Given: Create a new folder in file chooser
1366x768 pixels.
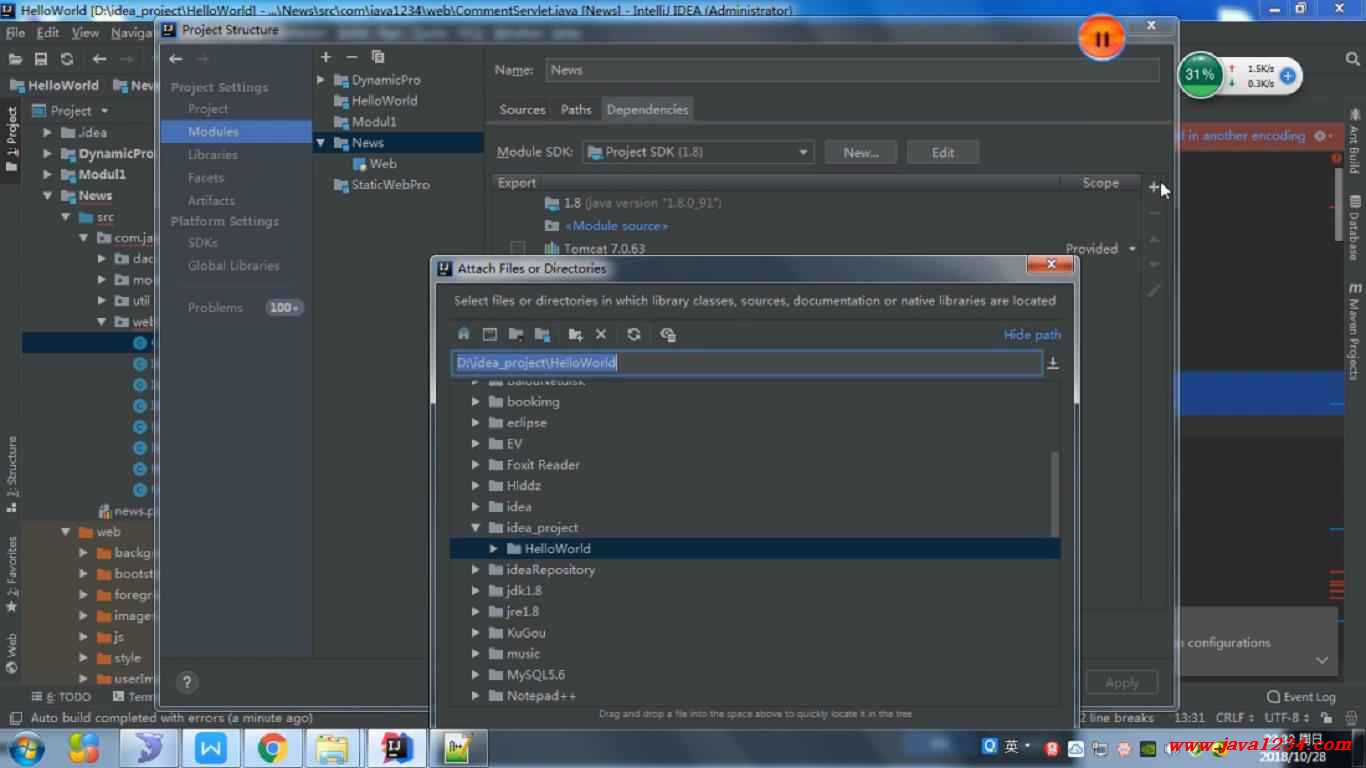Looking at the screenshot, I should coord(575,334).
